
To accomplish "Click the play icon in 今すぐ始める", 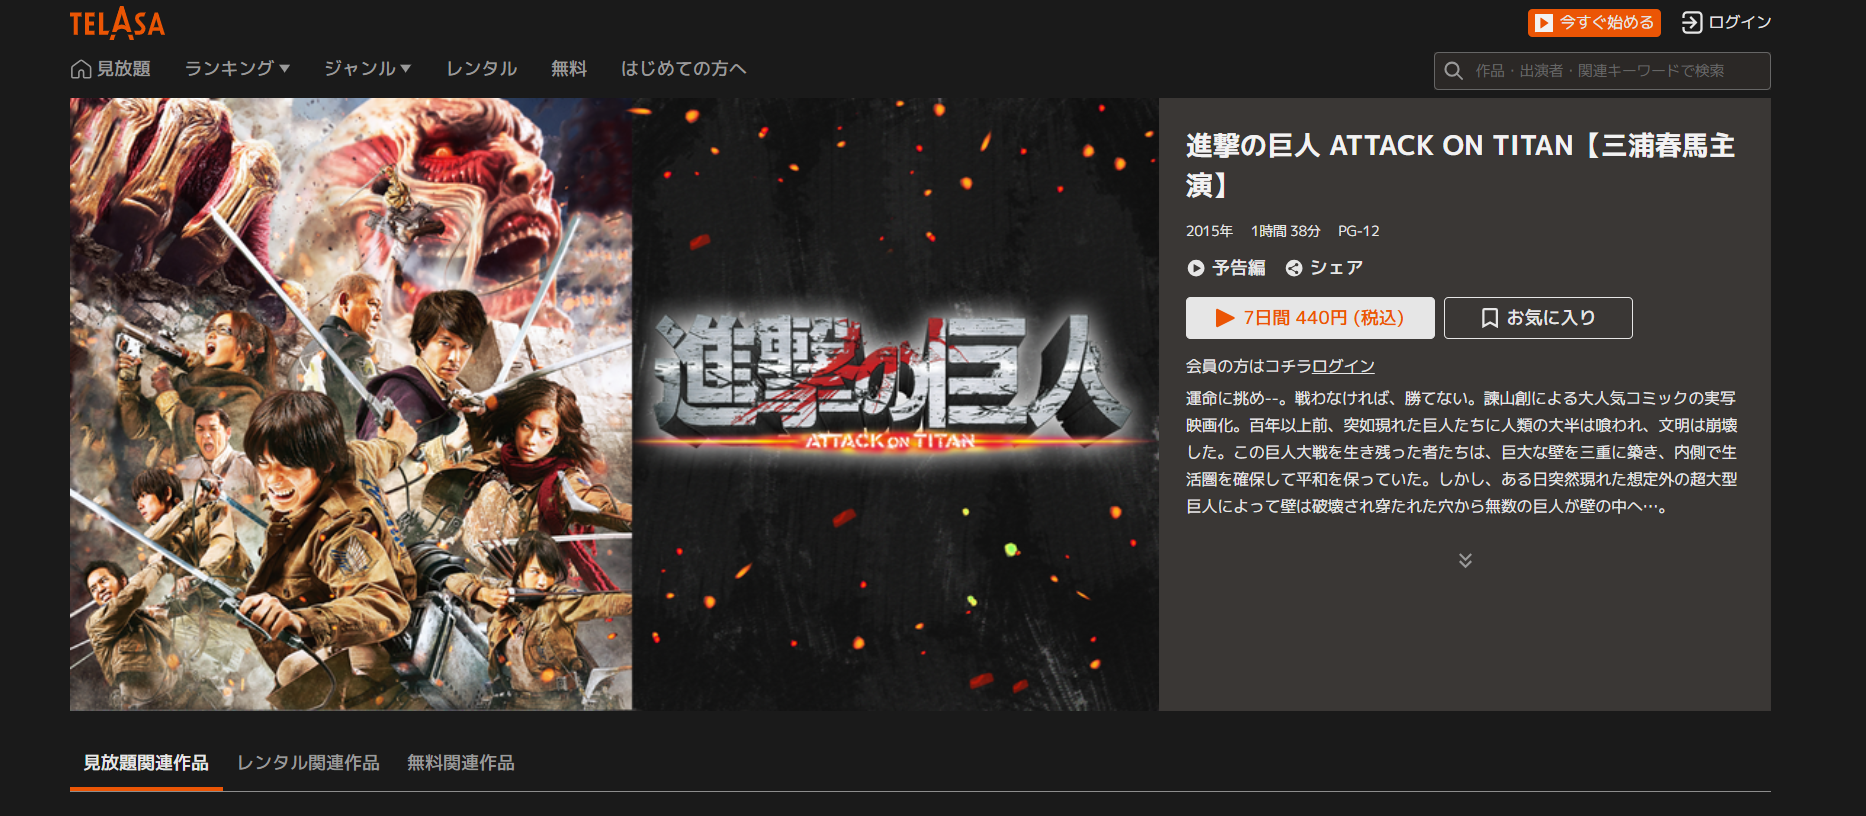I will pyautogui.click(x=1544, y=22).
